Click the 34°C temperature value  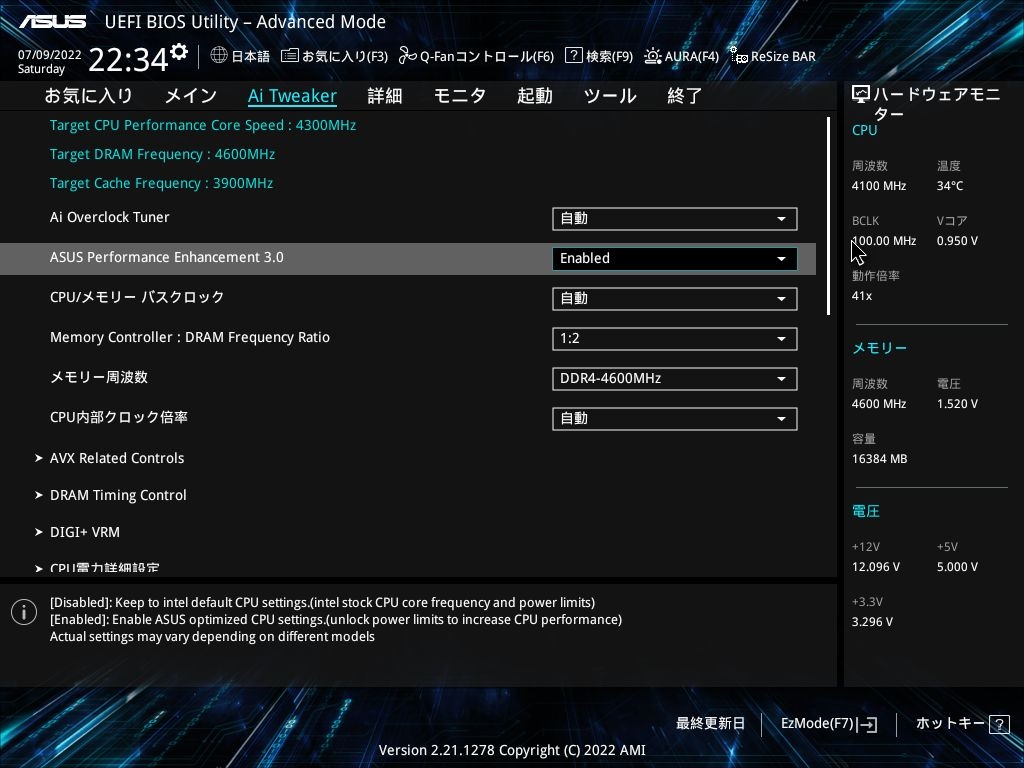[x=950, y=186]
